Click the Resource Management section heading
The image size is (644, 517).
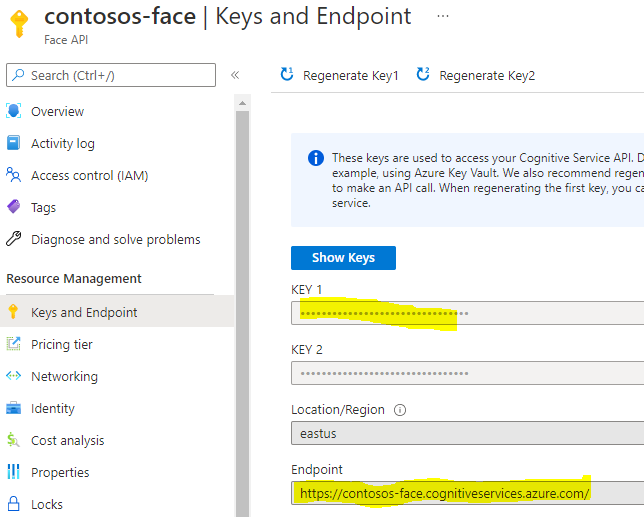click(x=74, y=278)
